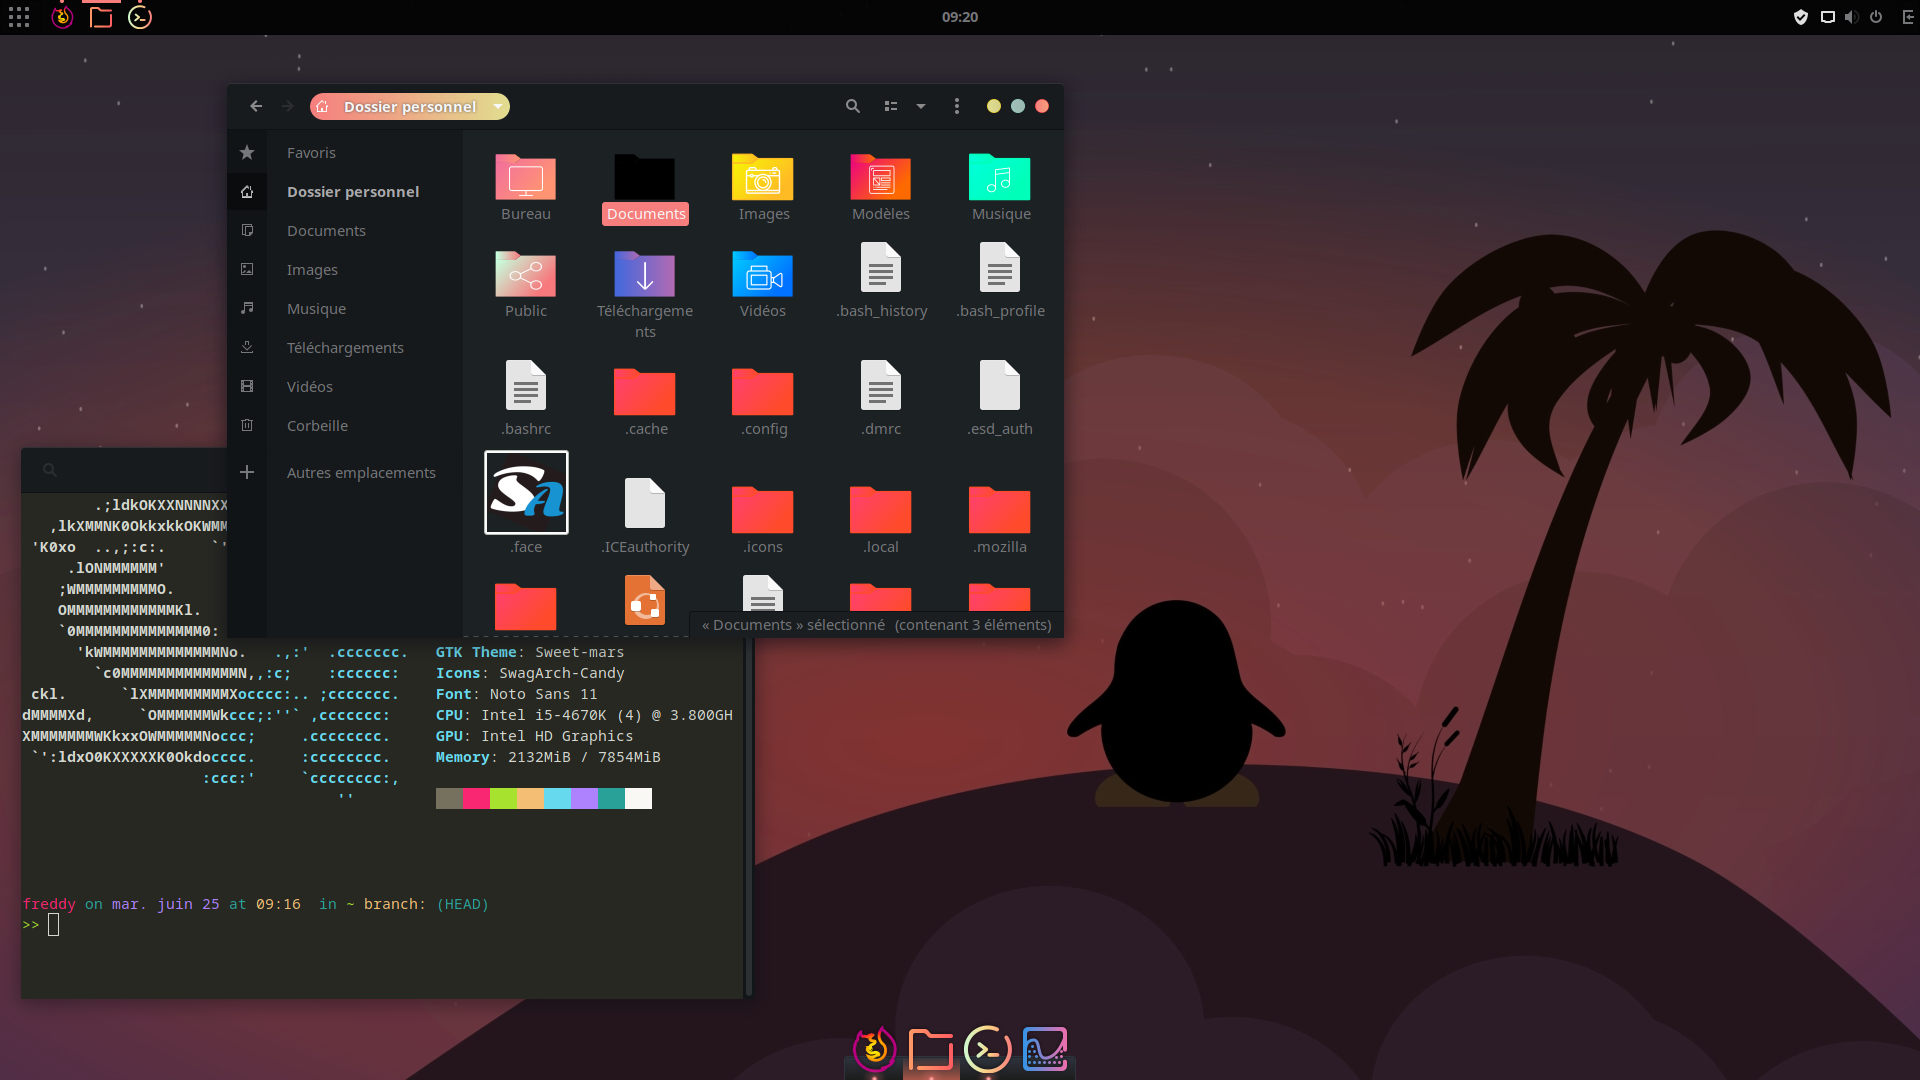Open the applications grid in top panel
Image resolution: width=1920 pixels, height=1080 pixels.
(19, 17)
